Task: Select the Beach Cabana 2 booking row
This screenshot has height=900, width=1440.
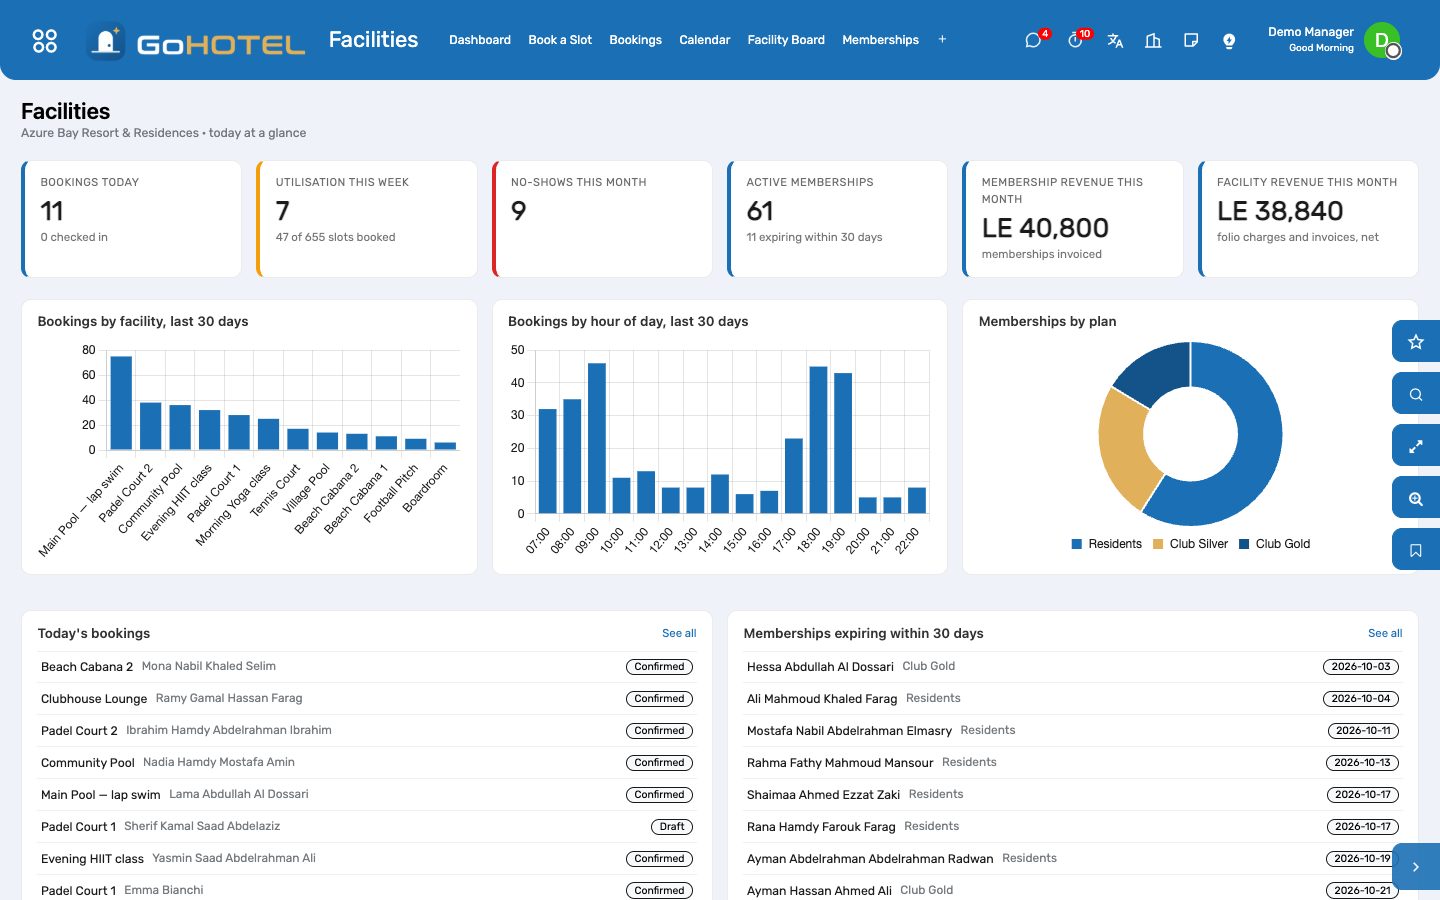Action: click(x=366, y=667)
